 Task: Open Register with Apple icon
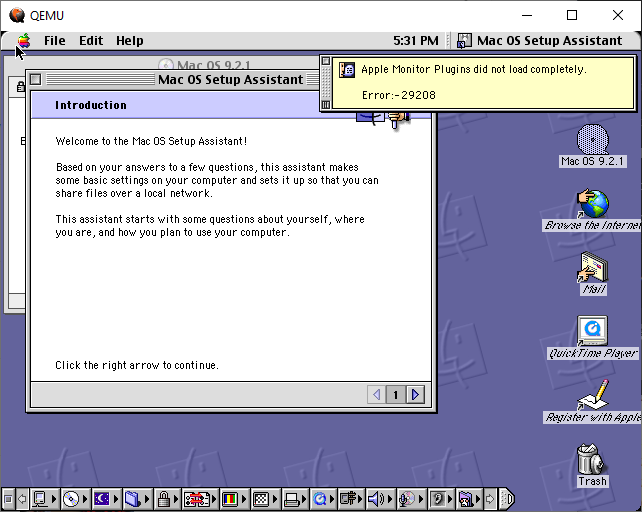pyautogui.click(x=592, y=395)
